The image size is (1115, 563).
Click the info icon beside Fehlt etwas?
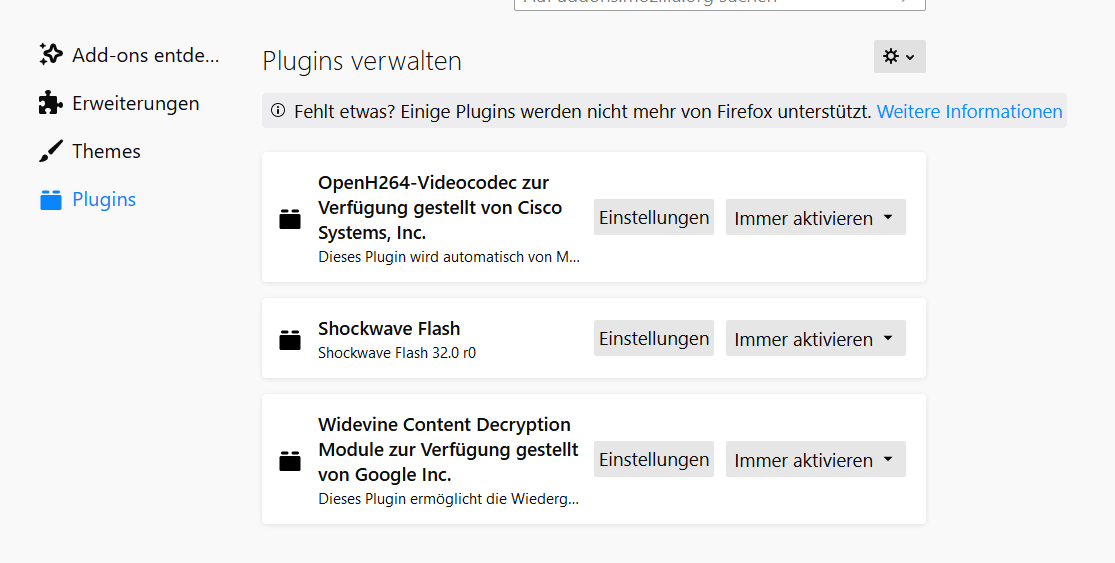coord(278,111)
